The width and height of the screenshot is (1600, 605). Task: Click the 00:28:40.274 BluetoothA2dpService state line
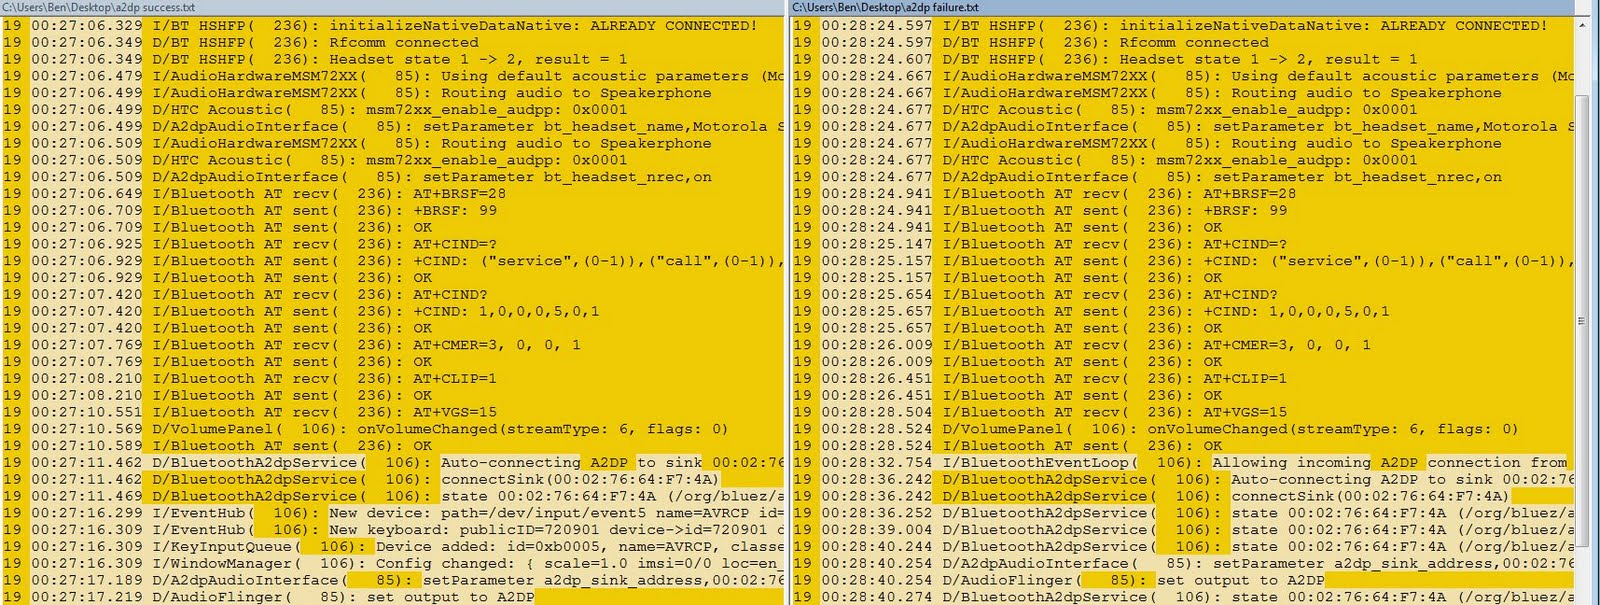coord(1182,597)
